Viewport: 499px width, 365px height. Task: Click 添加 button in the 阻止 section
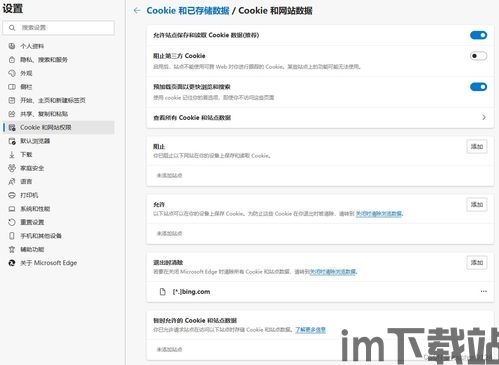[477, 147]
